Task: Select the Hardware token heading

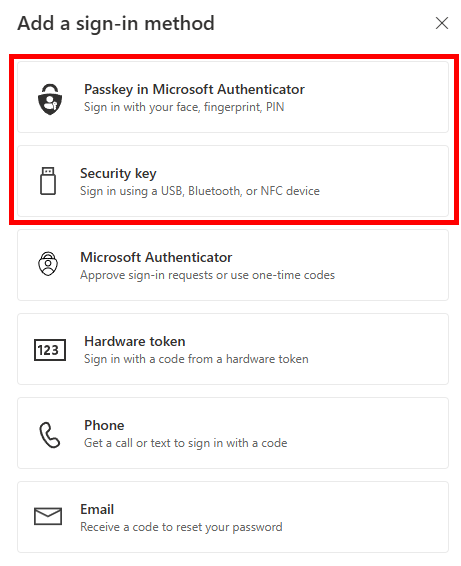Action: pos(135,341)
